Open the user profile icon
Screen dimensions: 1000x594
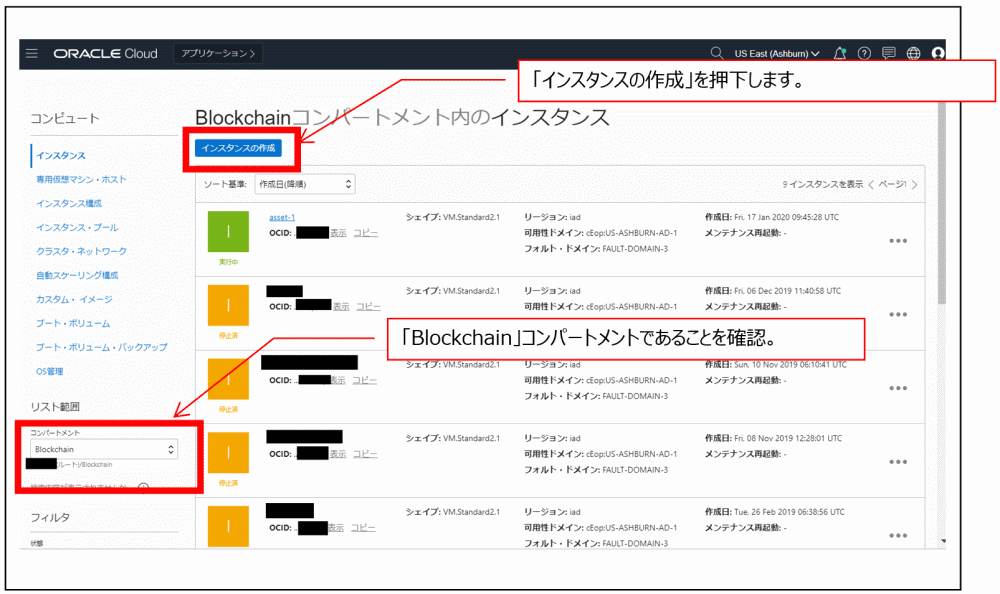click(938, 54)
